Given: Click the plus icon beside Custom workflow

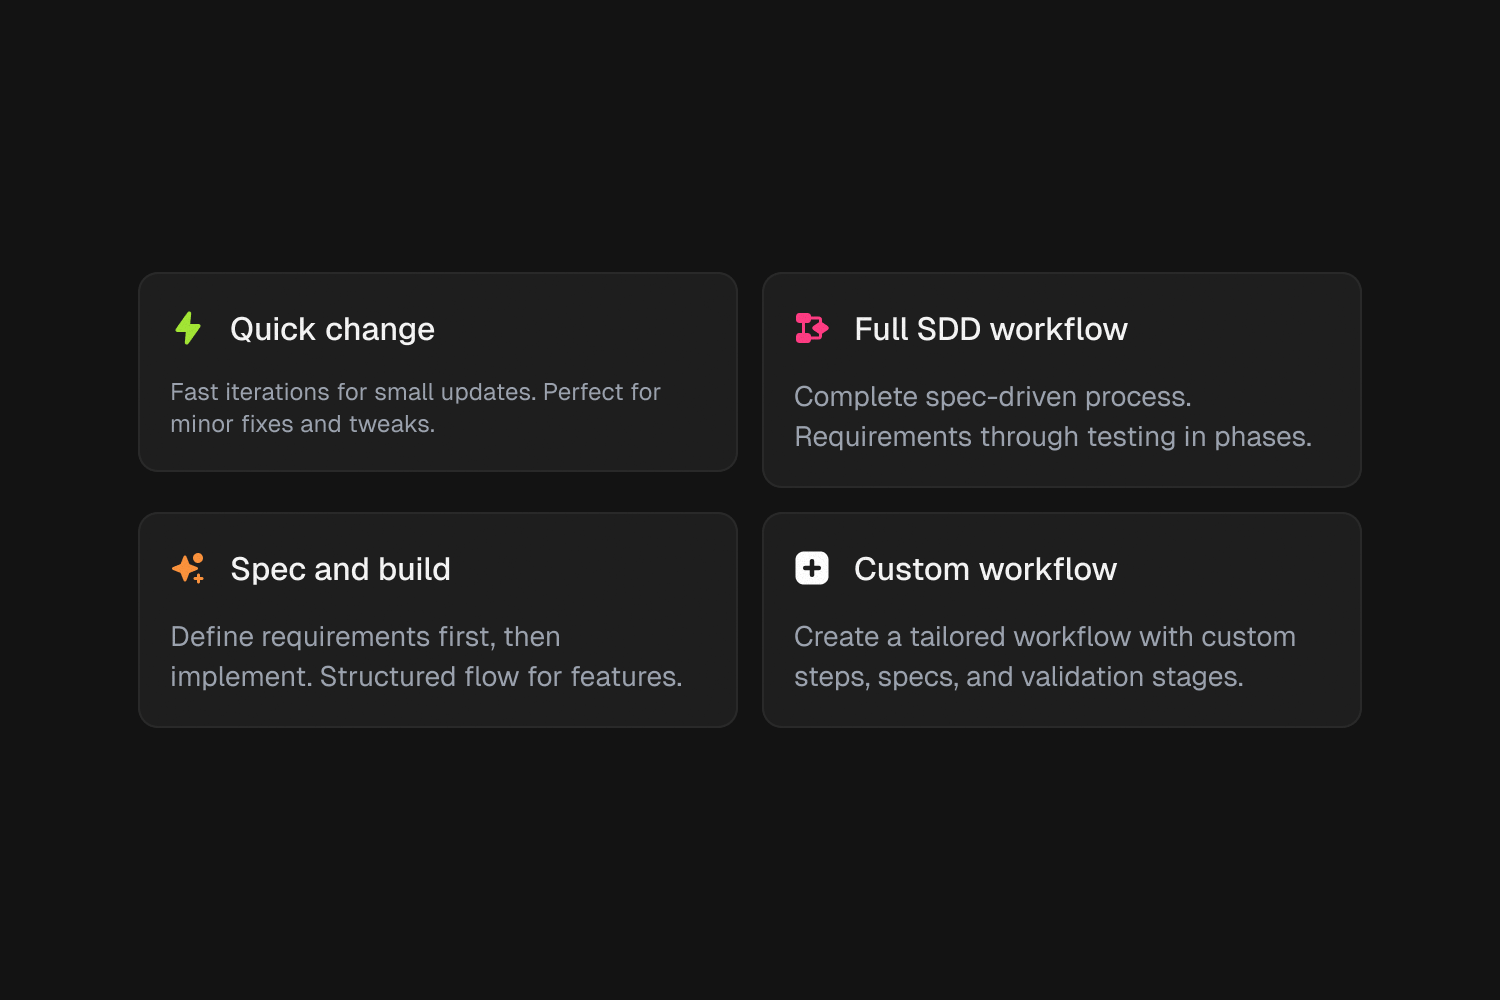Looking at the screenshot, I should pos(811,568).
